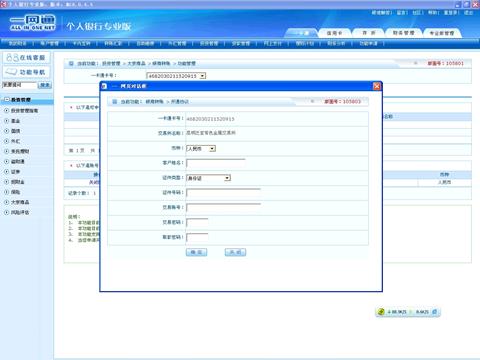The image size is (480, 360).
Task: Open 功能导航 function navigation
Action: (x=26, y=72)
